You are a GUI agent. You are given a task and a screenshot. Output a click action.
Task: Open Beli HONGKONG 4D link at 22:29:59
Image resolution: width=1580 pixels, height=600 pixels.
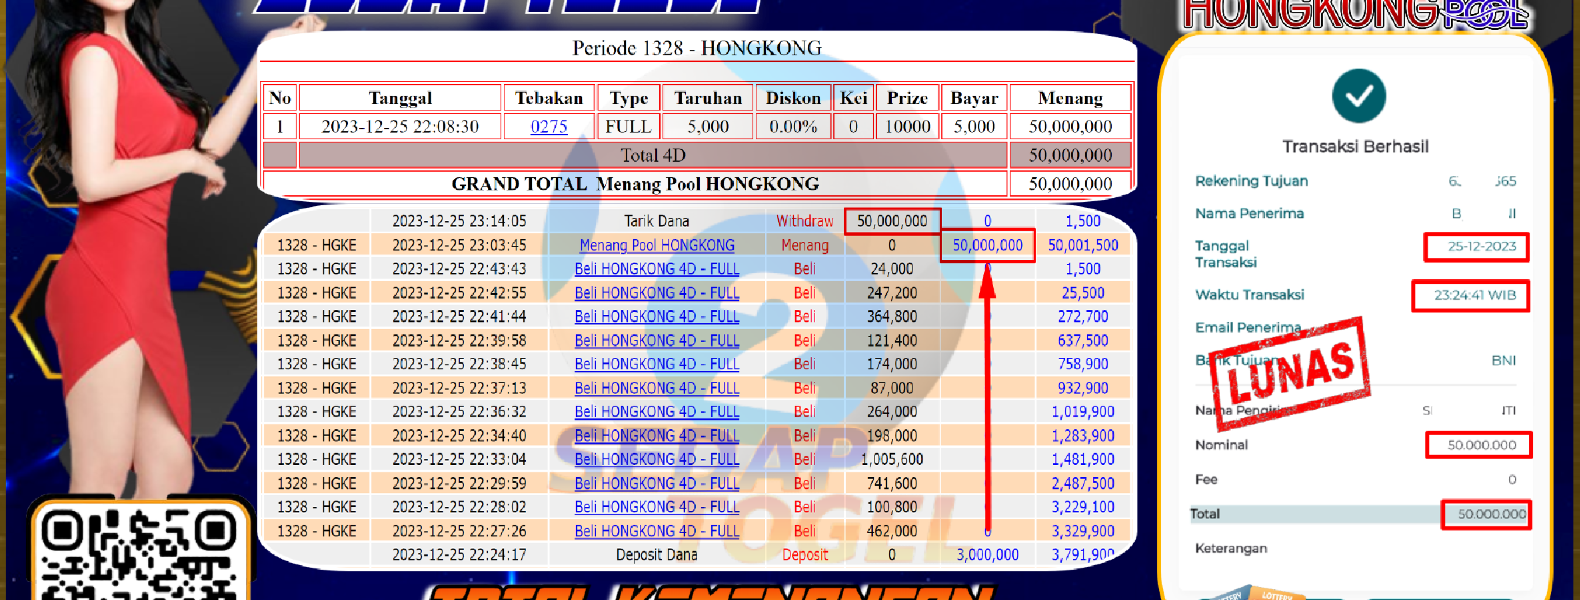pos(657,483)
